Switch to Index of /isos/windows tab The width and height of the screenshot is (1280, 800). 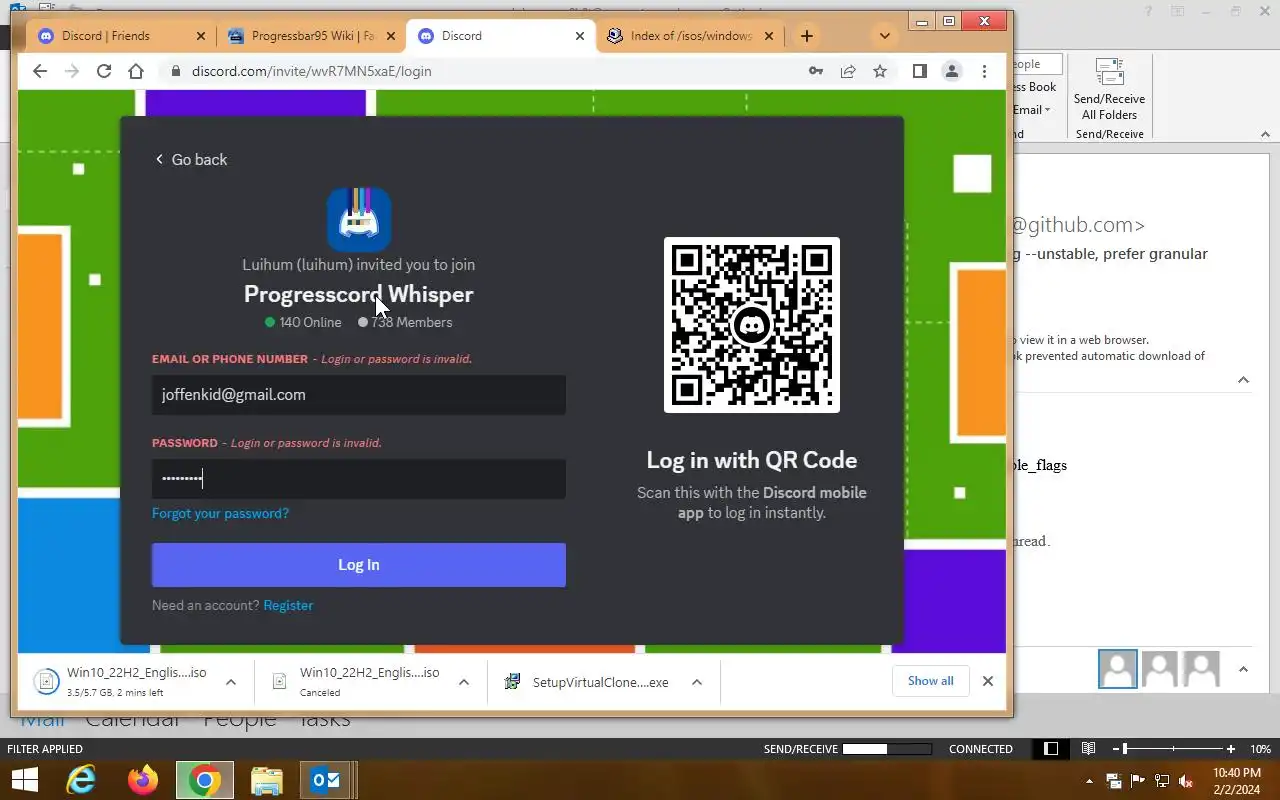[x=691, y=36]
